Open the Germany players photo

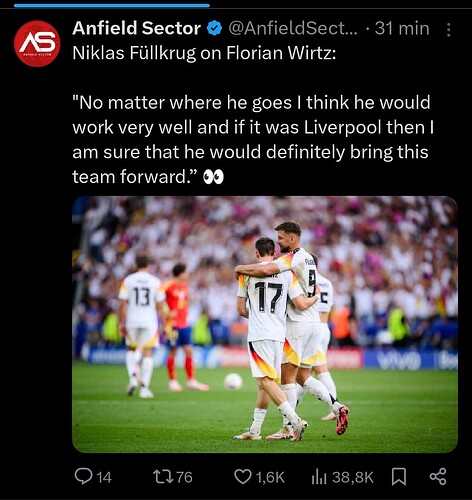tap(265, 324)
